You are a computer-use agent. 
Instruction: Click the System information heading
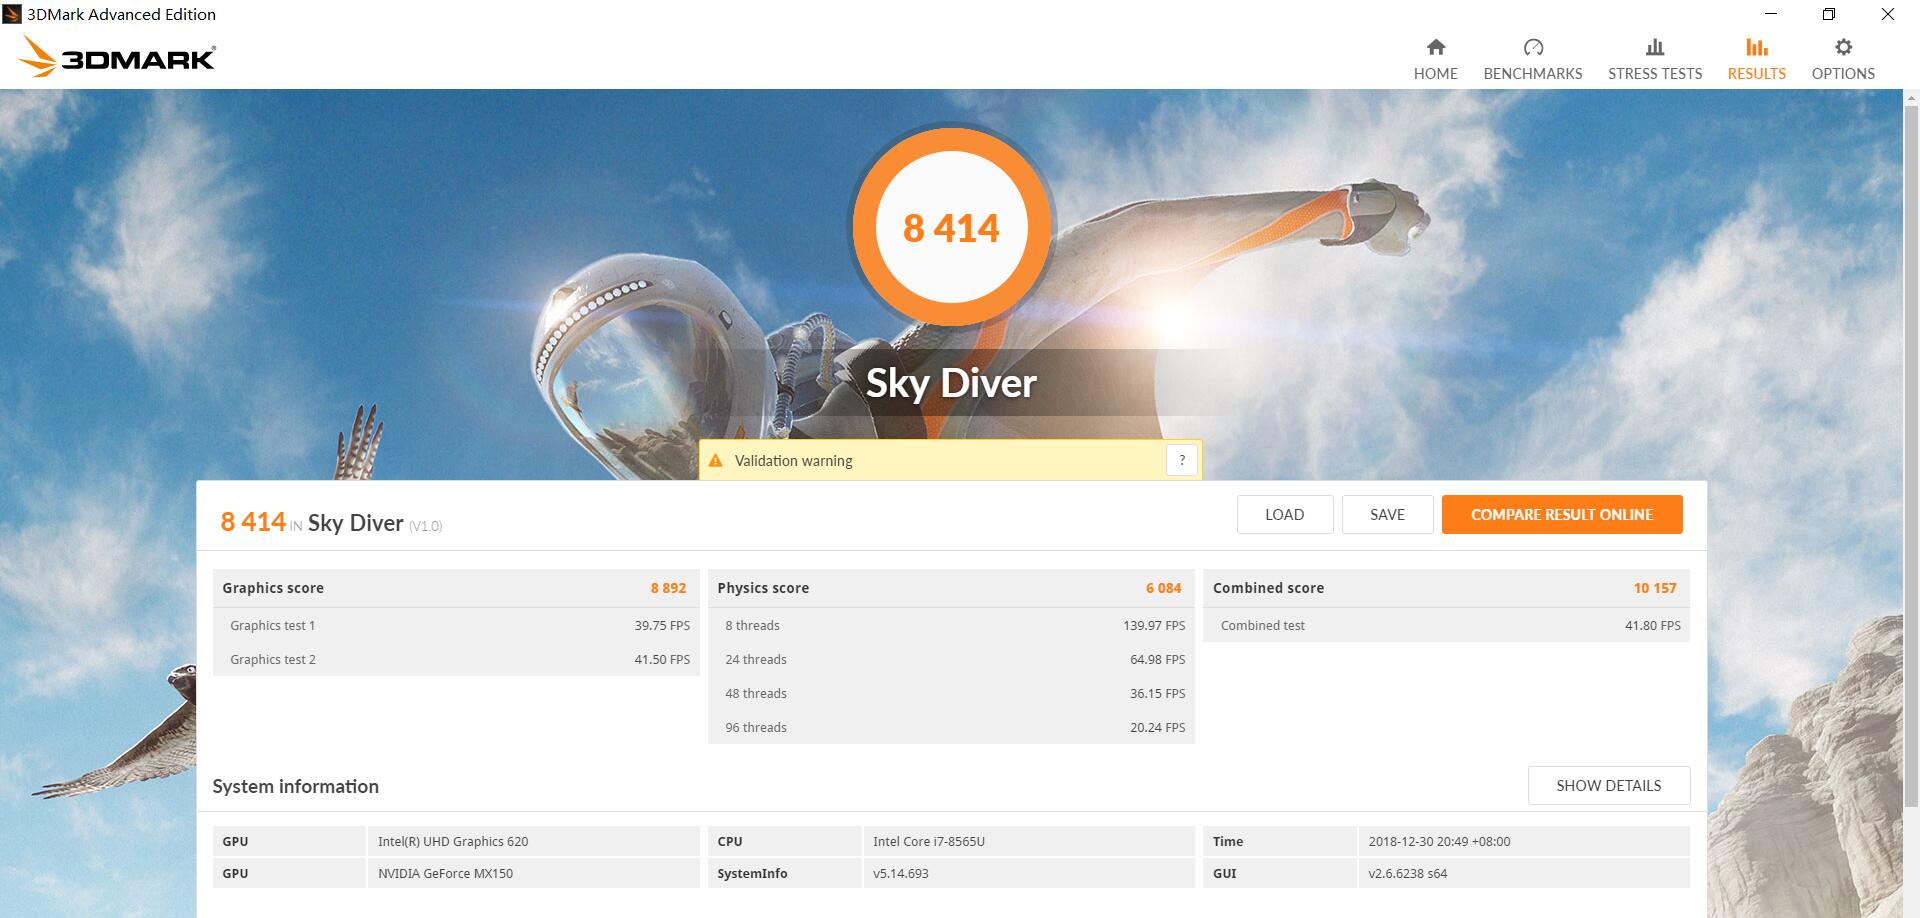[295, 786]
